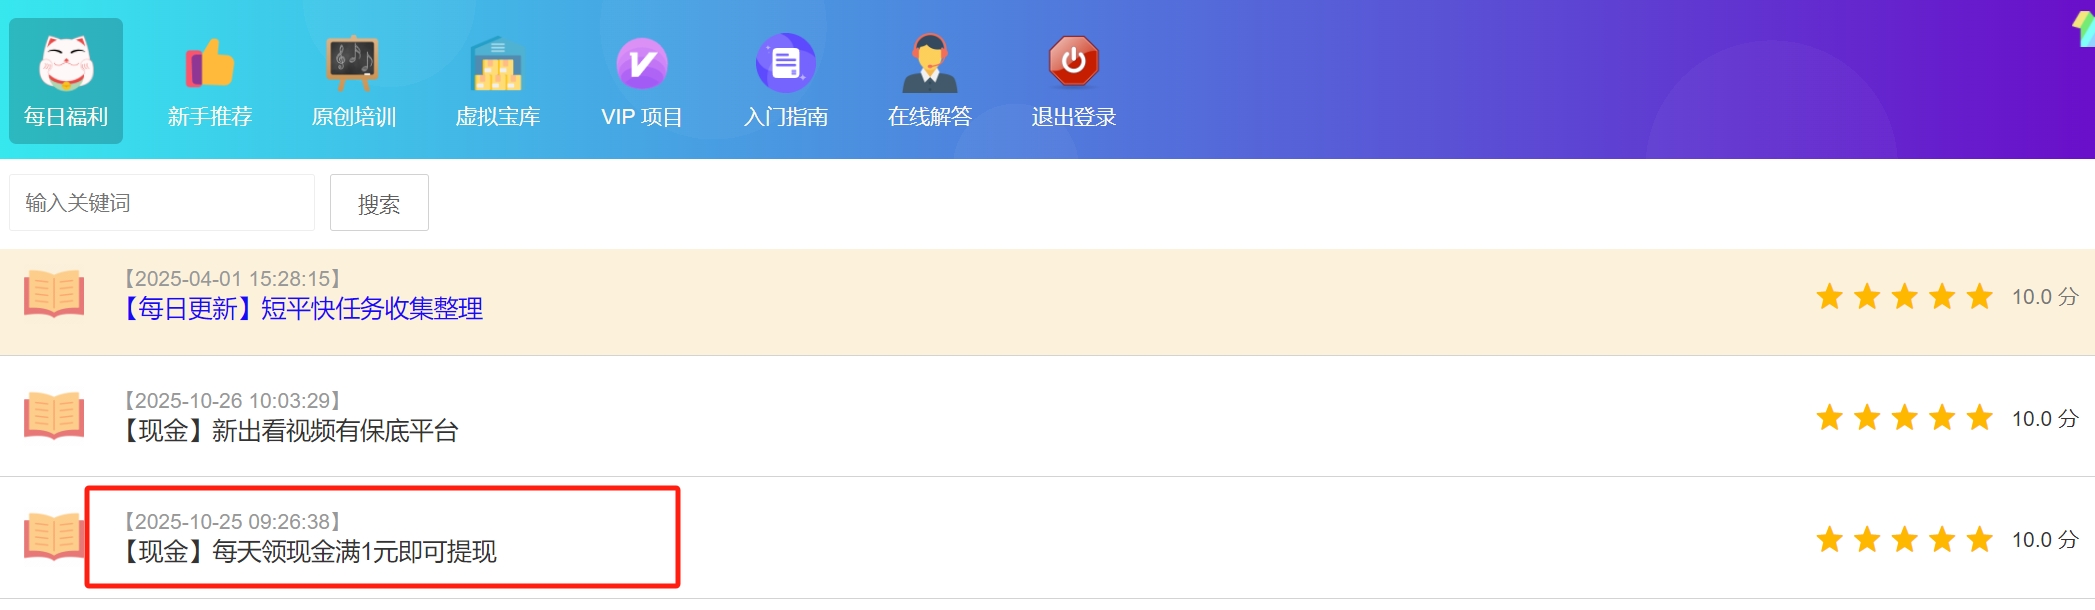2095x610 pixels.
Task: Click first star on 看视频有保底平台 rating
Action: click(x=1829, y=418)
